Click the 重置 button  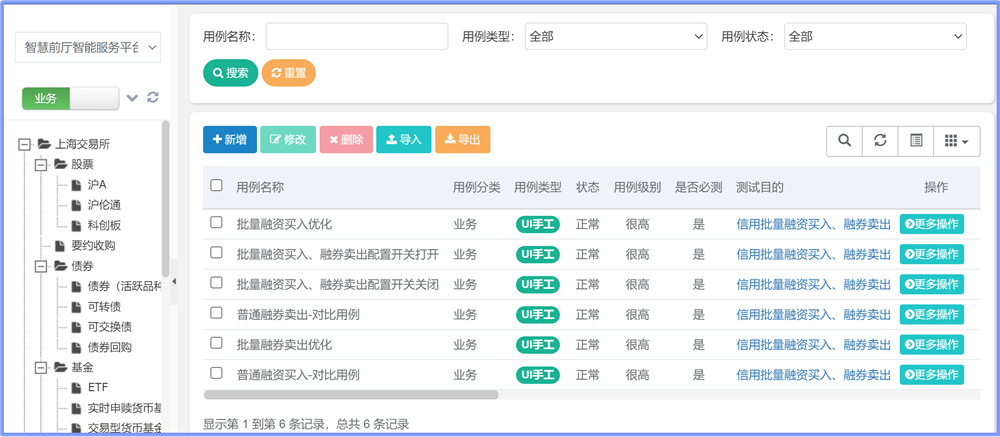tap(288, 73)
